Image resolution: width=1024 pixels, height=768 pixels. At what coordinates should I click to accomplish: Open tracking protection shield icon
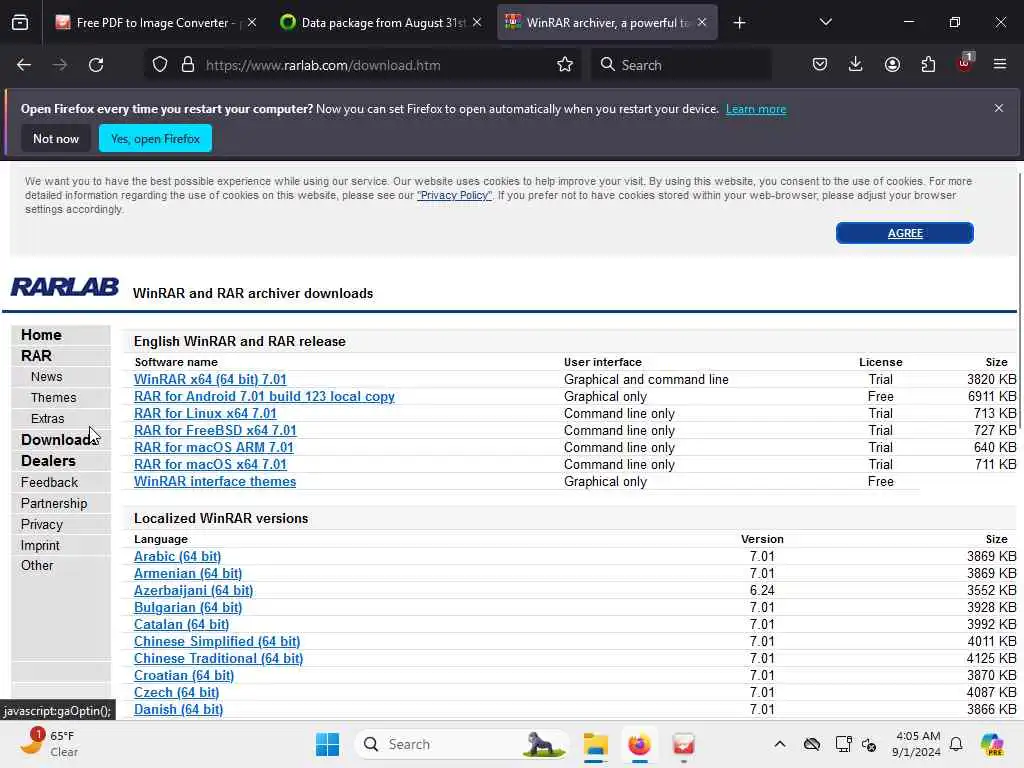click(160, 65)
